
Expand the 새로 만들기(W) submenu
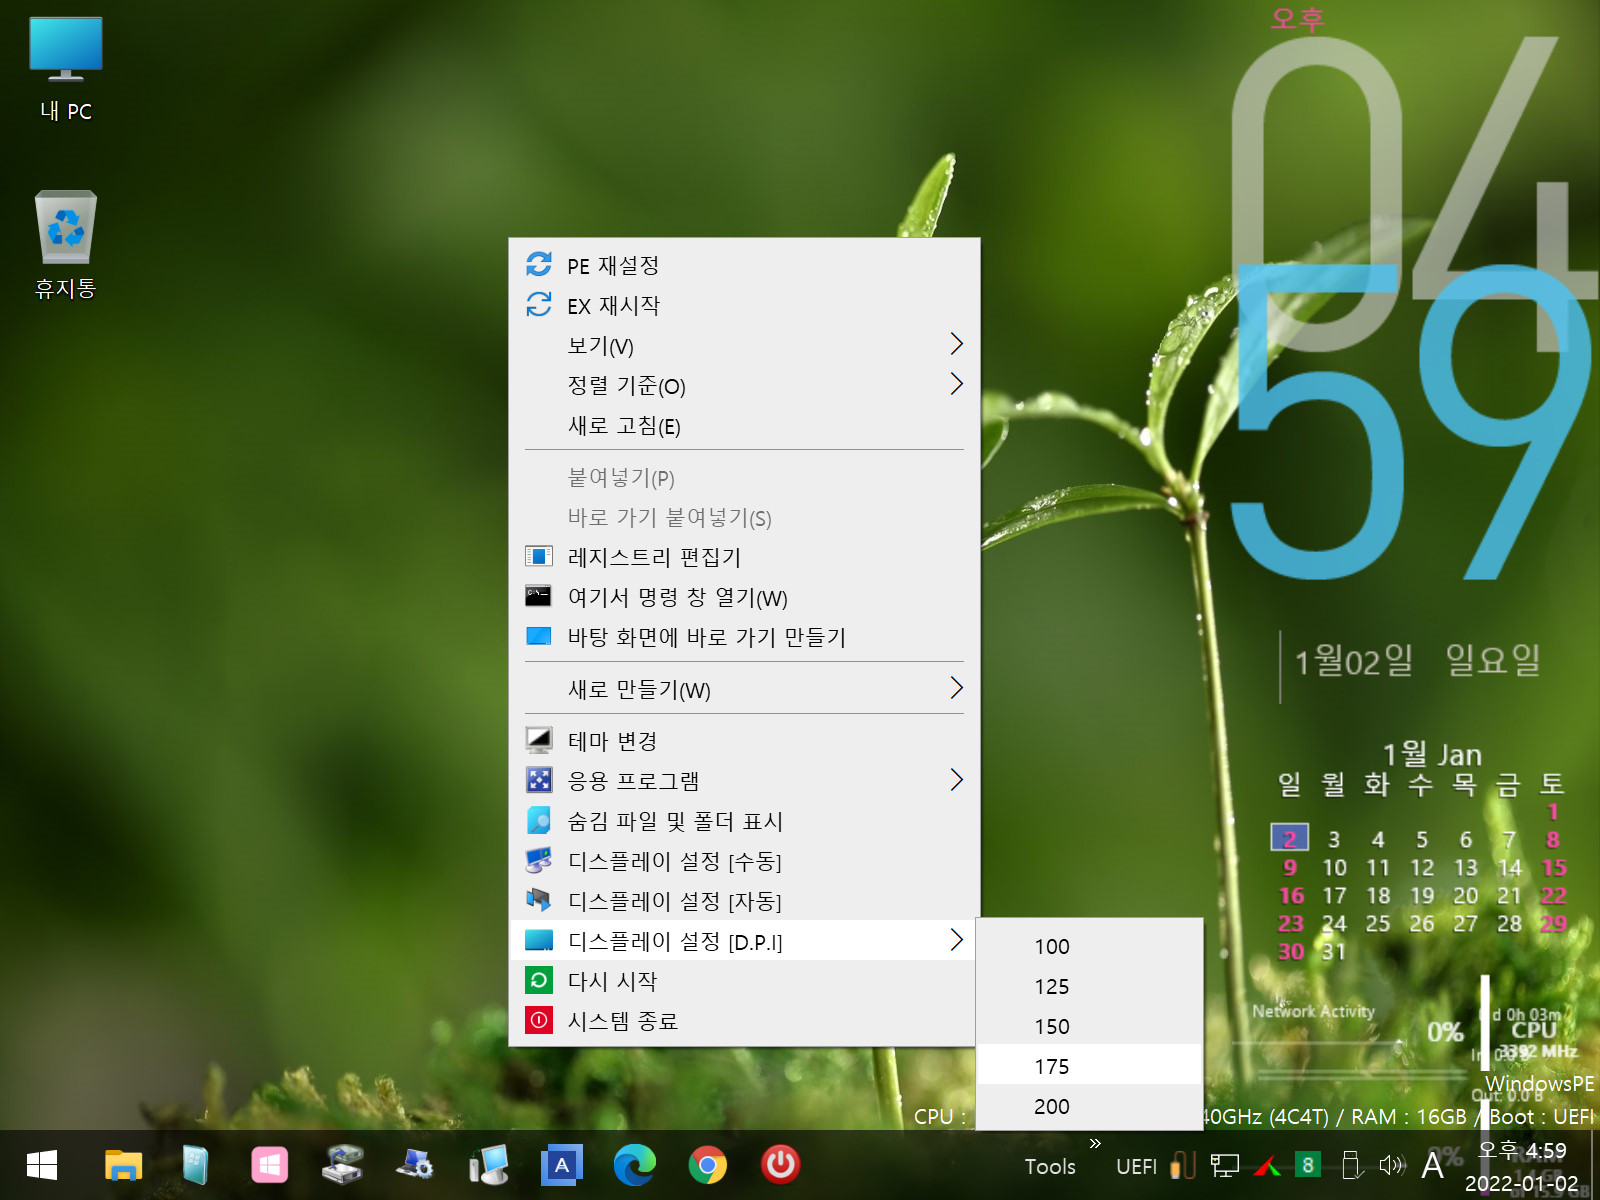744,689
